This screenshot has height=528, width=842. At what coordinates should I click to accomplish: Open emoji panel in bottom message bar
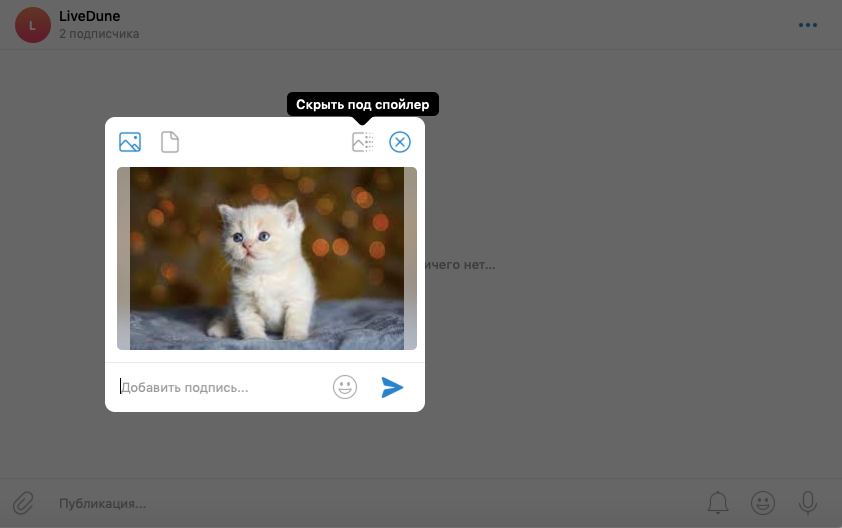click(x=763, y=503)
